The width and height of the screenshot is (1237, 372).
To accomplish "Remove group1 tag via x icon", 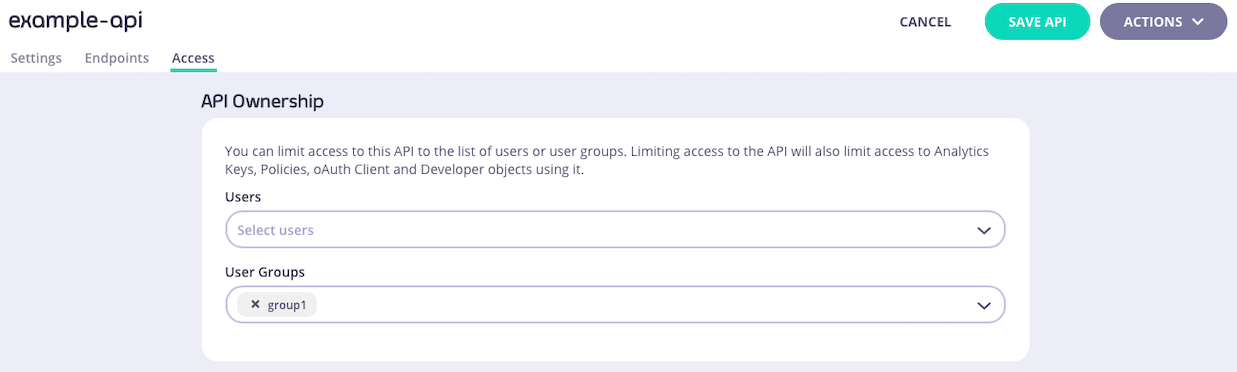I will [x=255, y=305].
